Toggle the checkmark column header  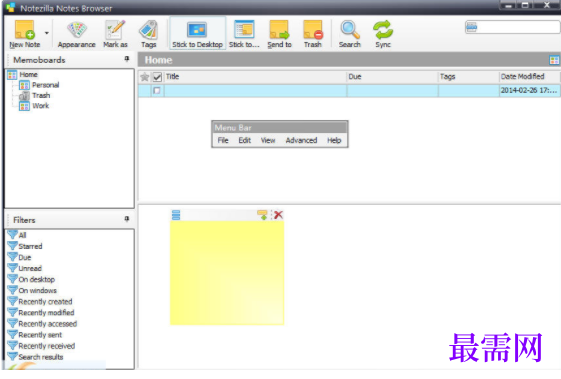[x=157, y=77]
